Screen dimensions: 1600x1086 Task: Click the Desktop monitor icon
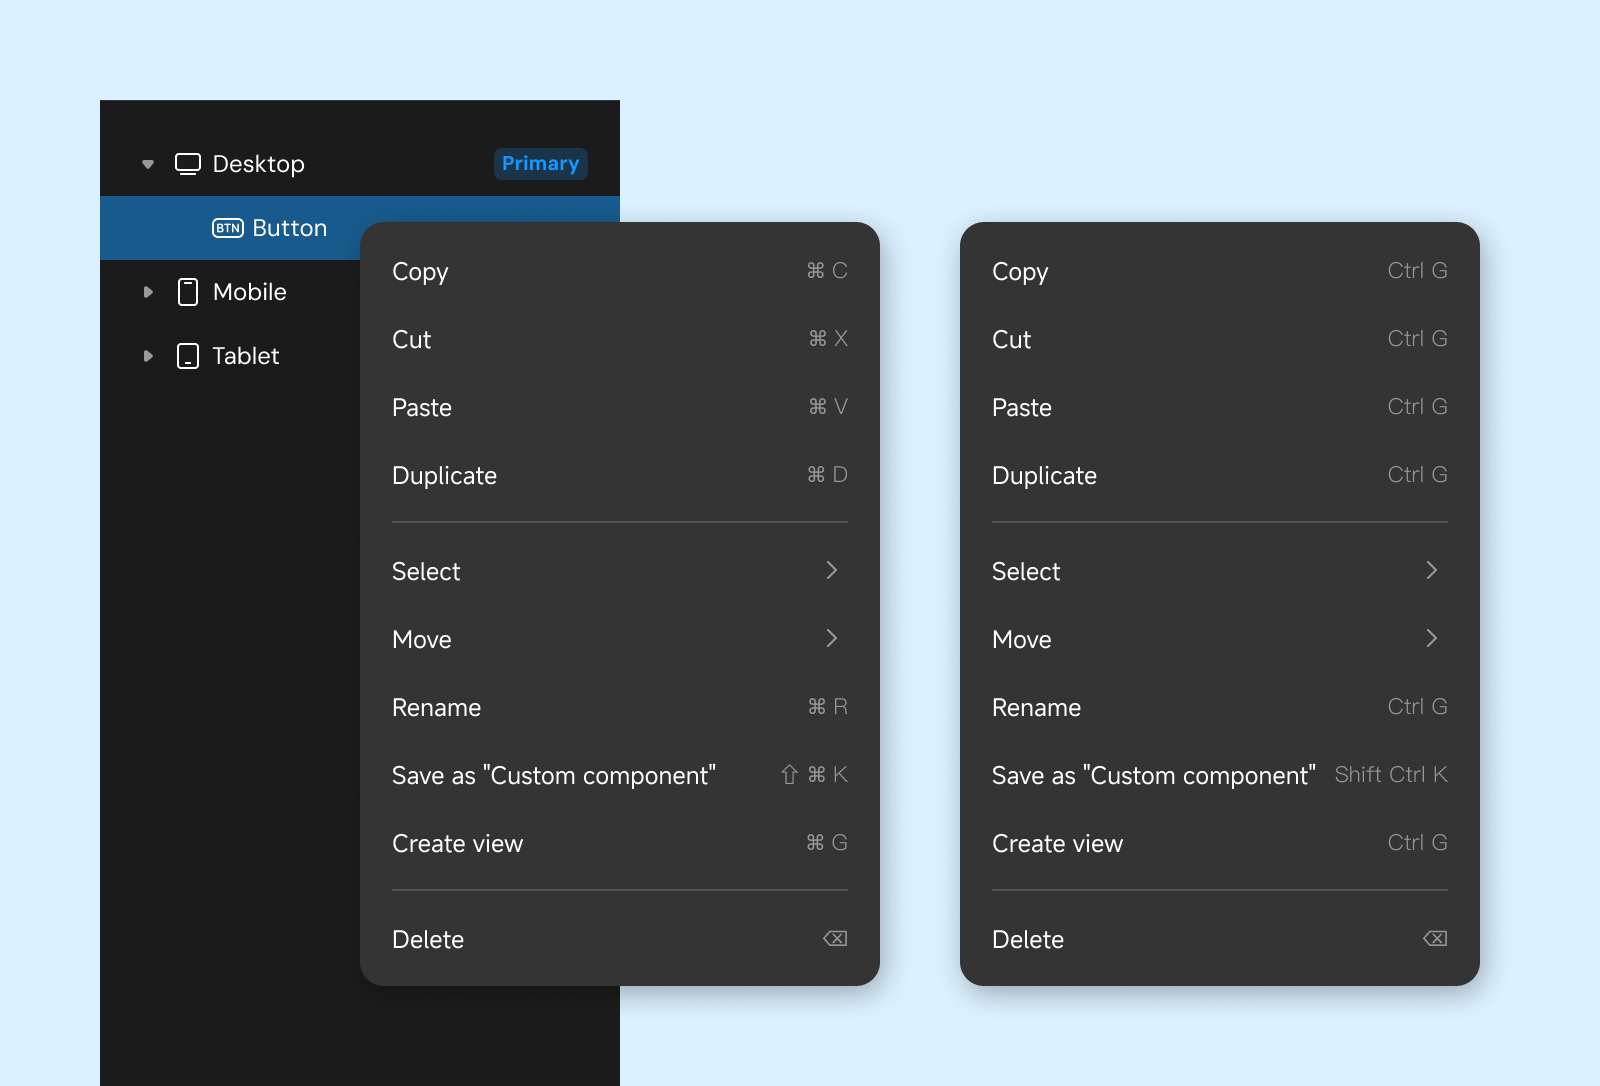(188, 164)
